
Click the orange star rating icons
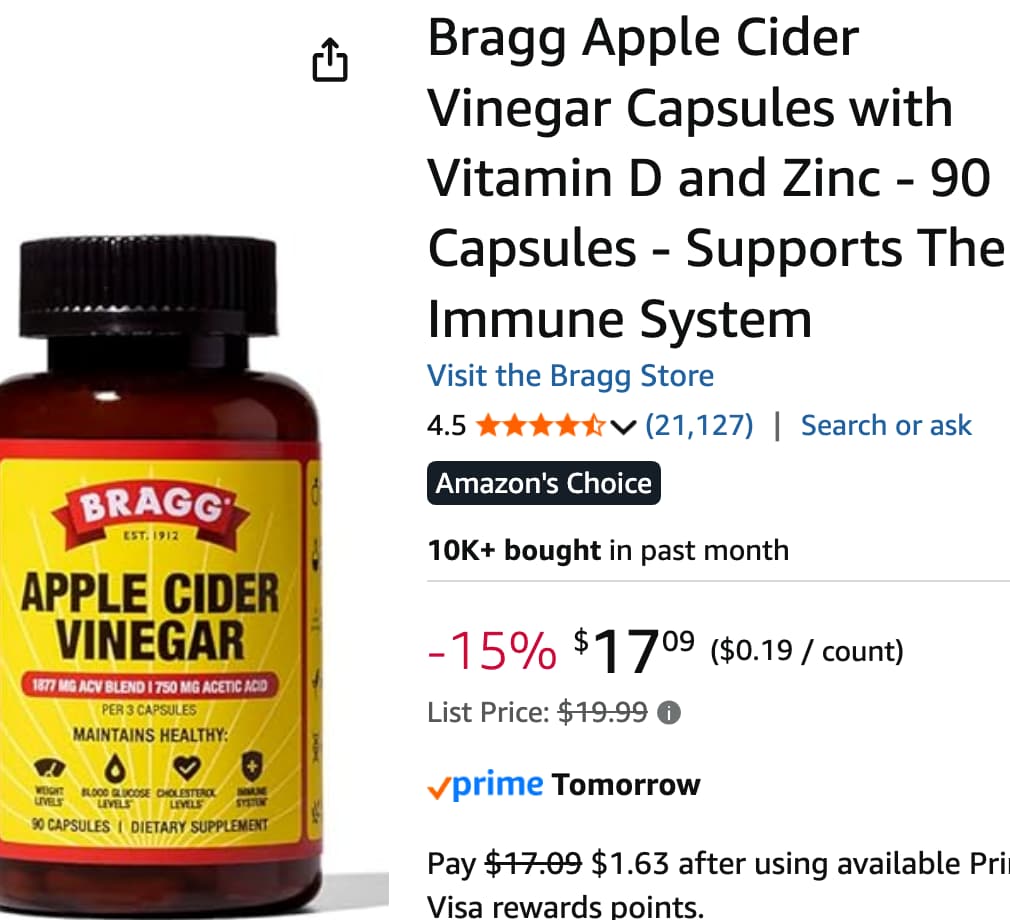tap(540, 426)
